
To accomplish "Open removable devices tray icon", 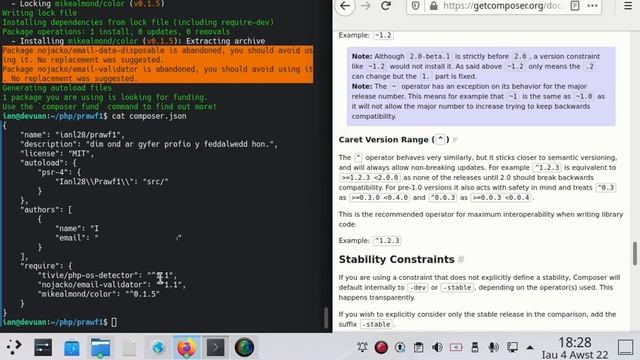I will 475,347.
